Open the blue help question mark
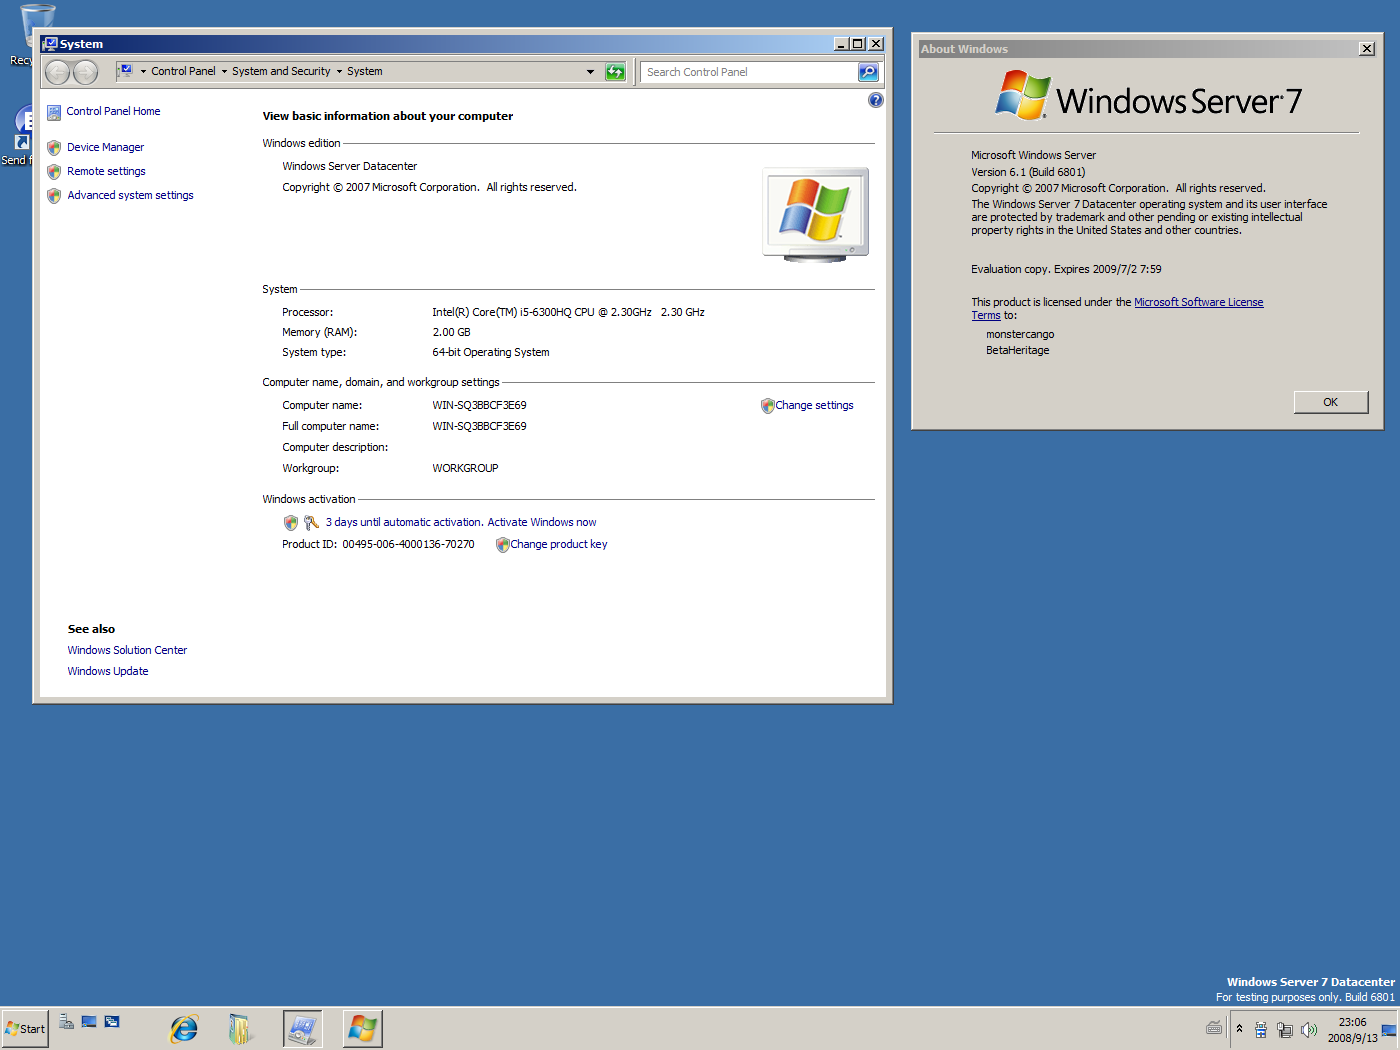 click(876, 100)
